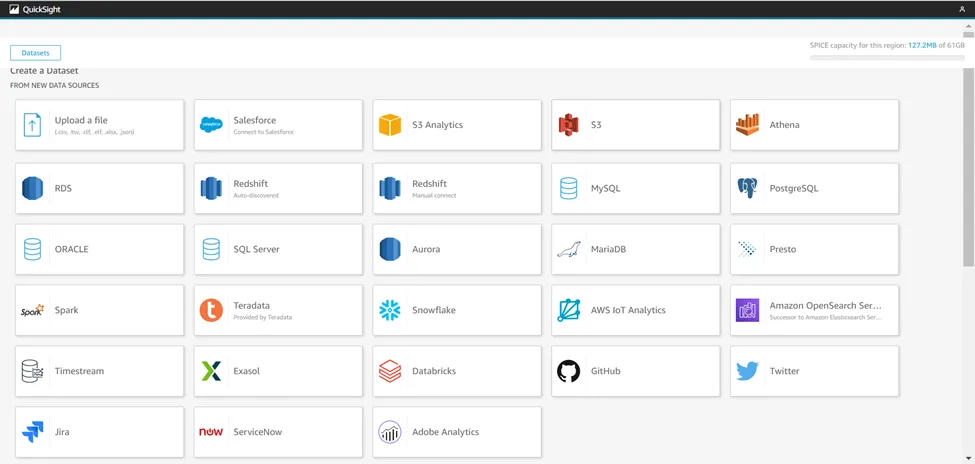Select the Aurora card label
Image resolution: width=975 pixels, height=464 pixels.
pyautogui.click(x=426, y=249)
